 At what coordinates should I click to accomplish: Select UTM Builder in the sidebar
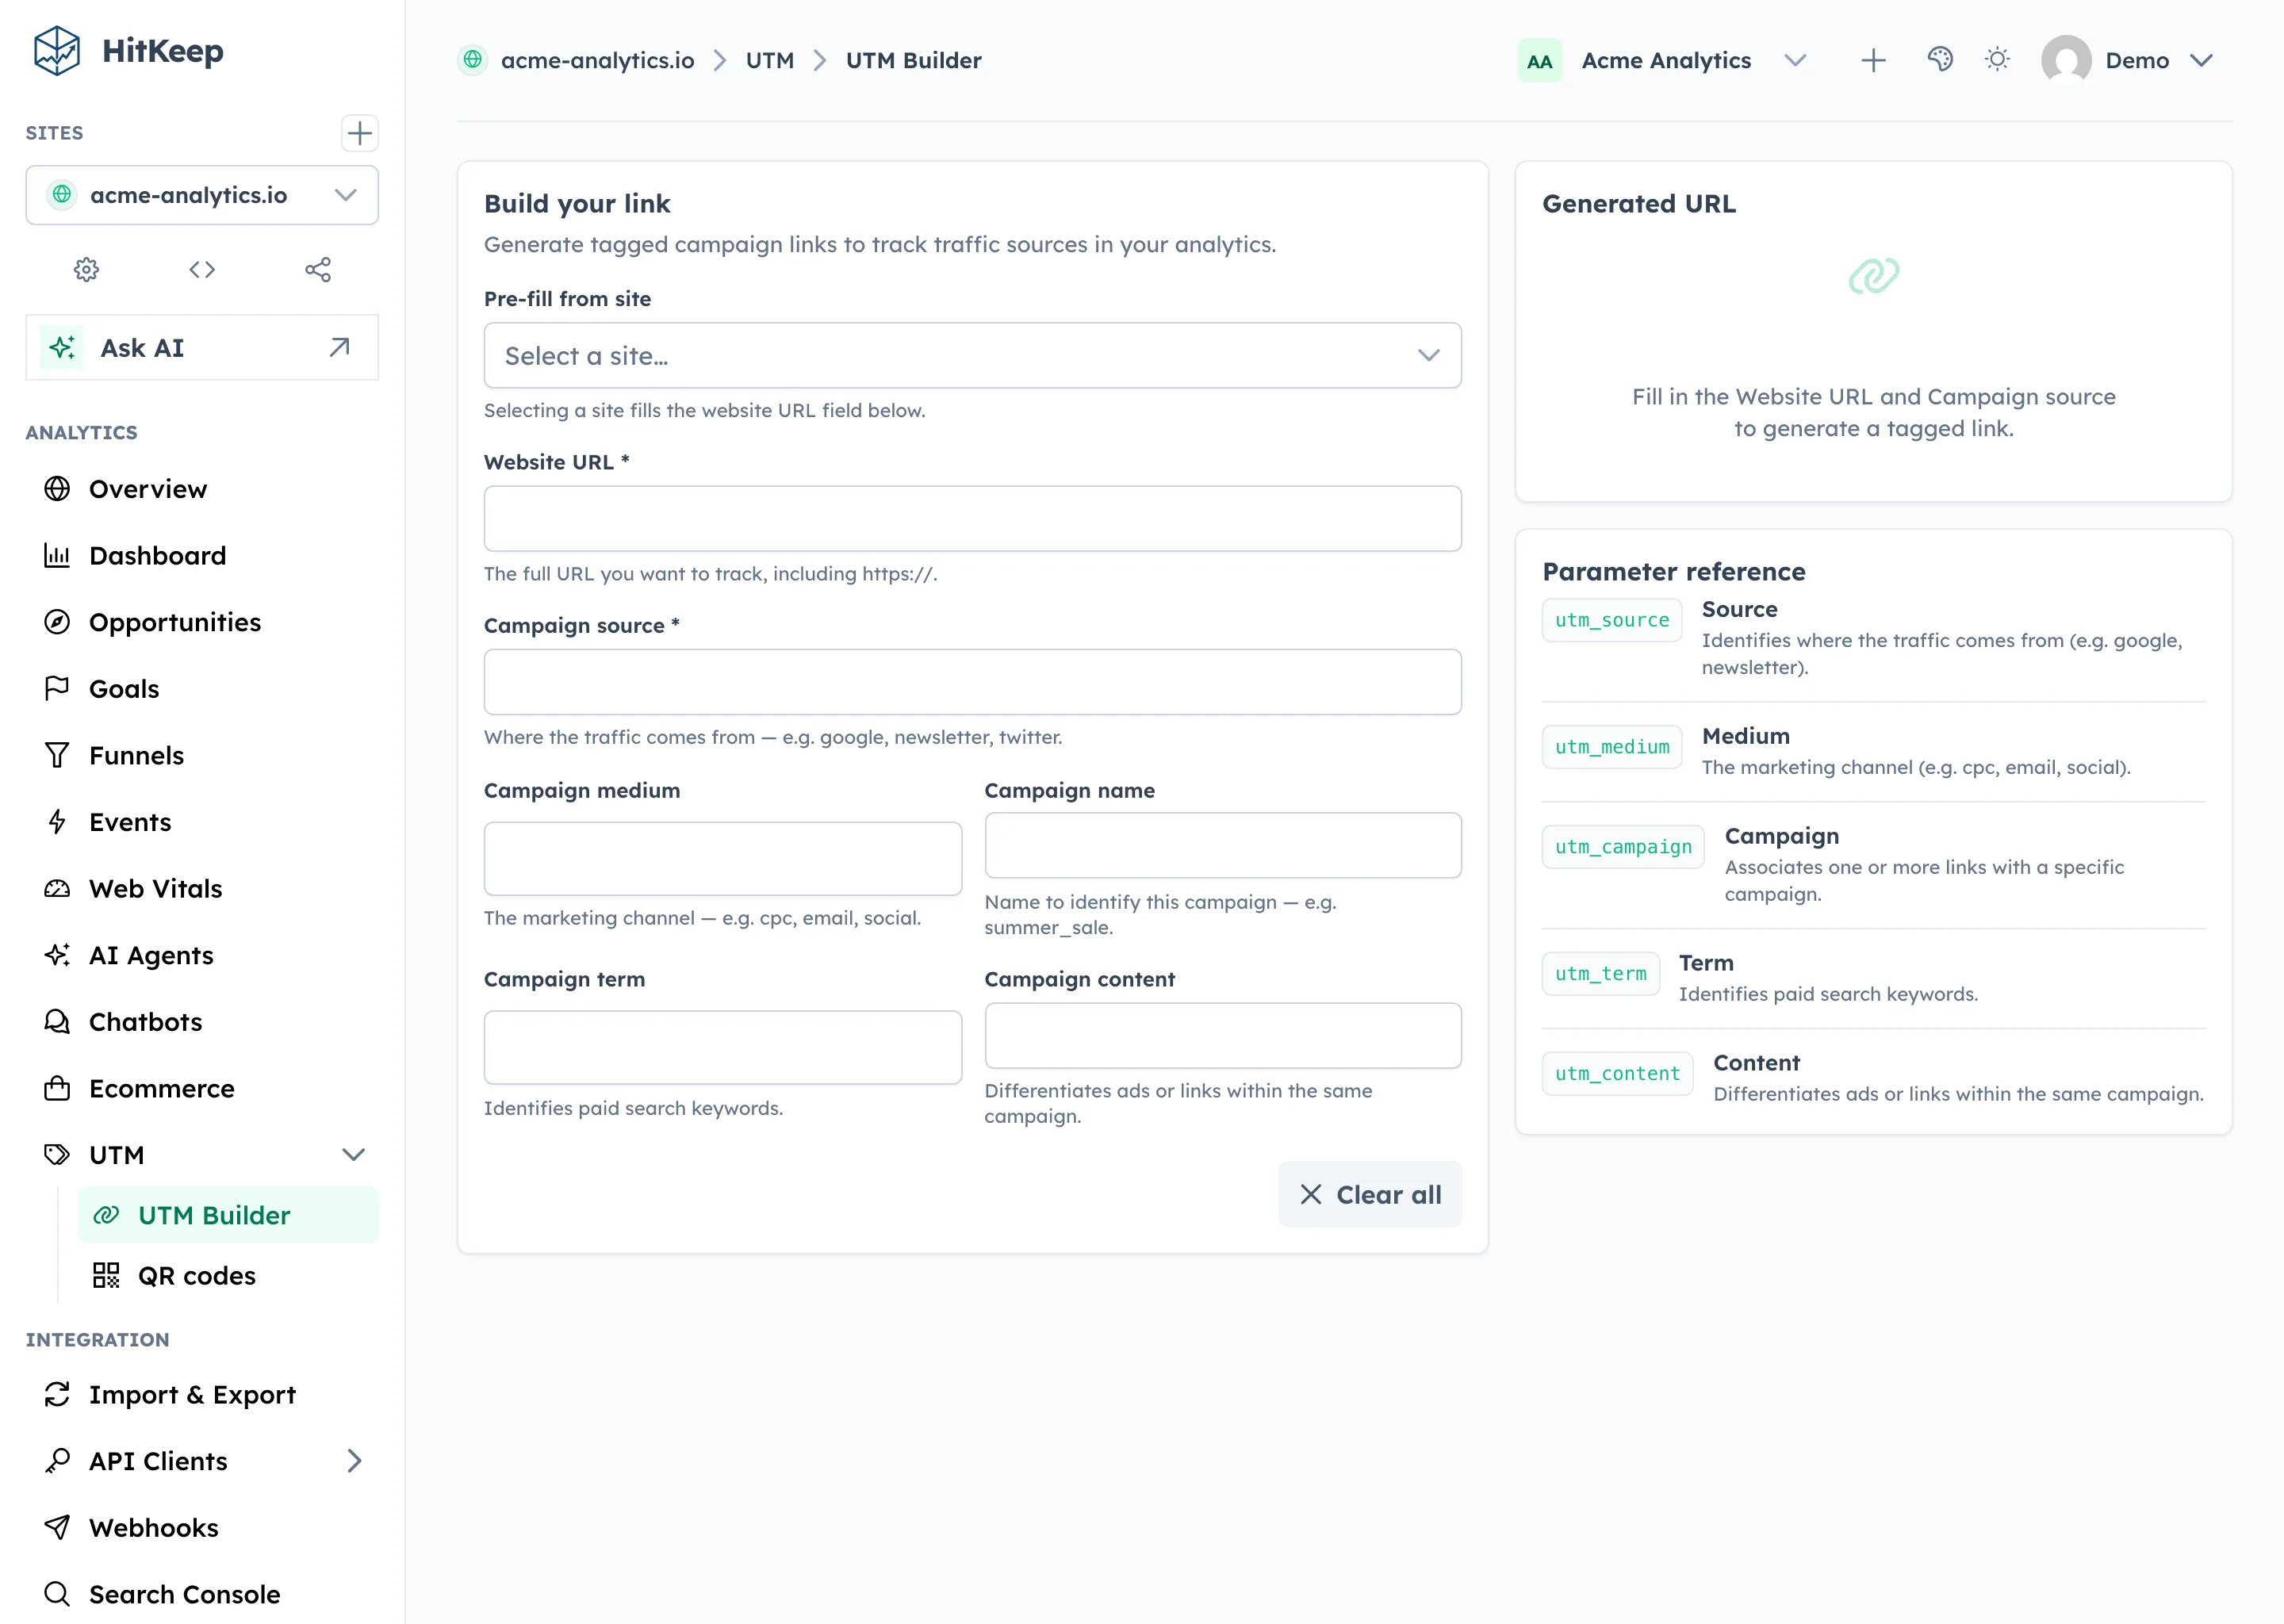(228, 1215)
